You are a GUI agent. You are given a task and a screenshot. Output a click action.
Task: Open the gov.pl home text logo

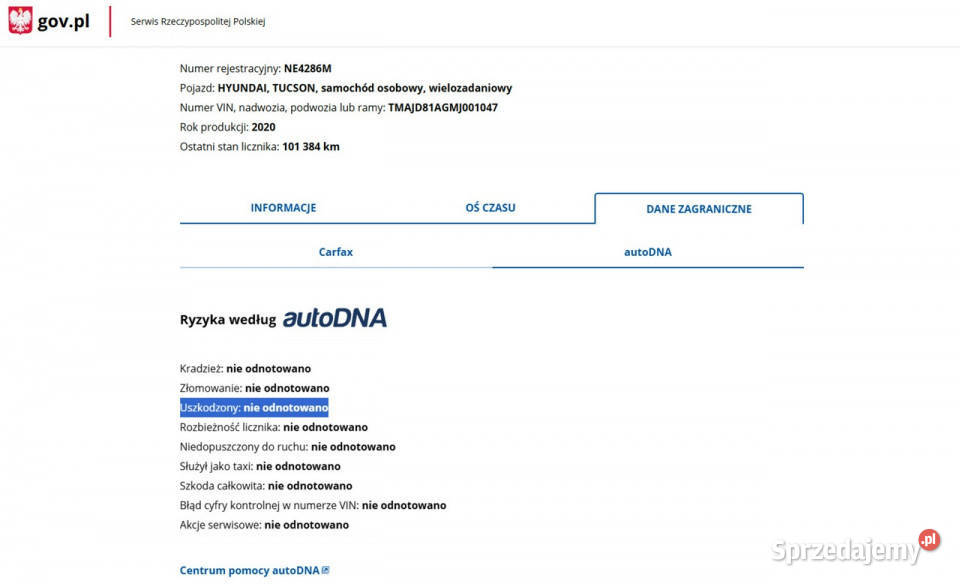tap(63, 21)
